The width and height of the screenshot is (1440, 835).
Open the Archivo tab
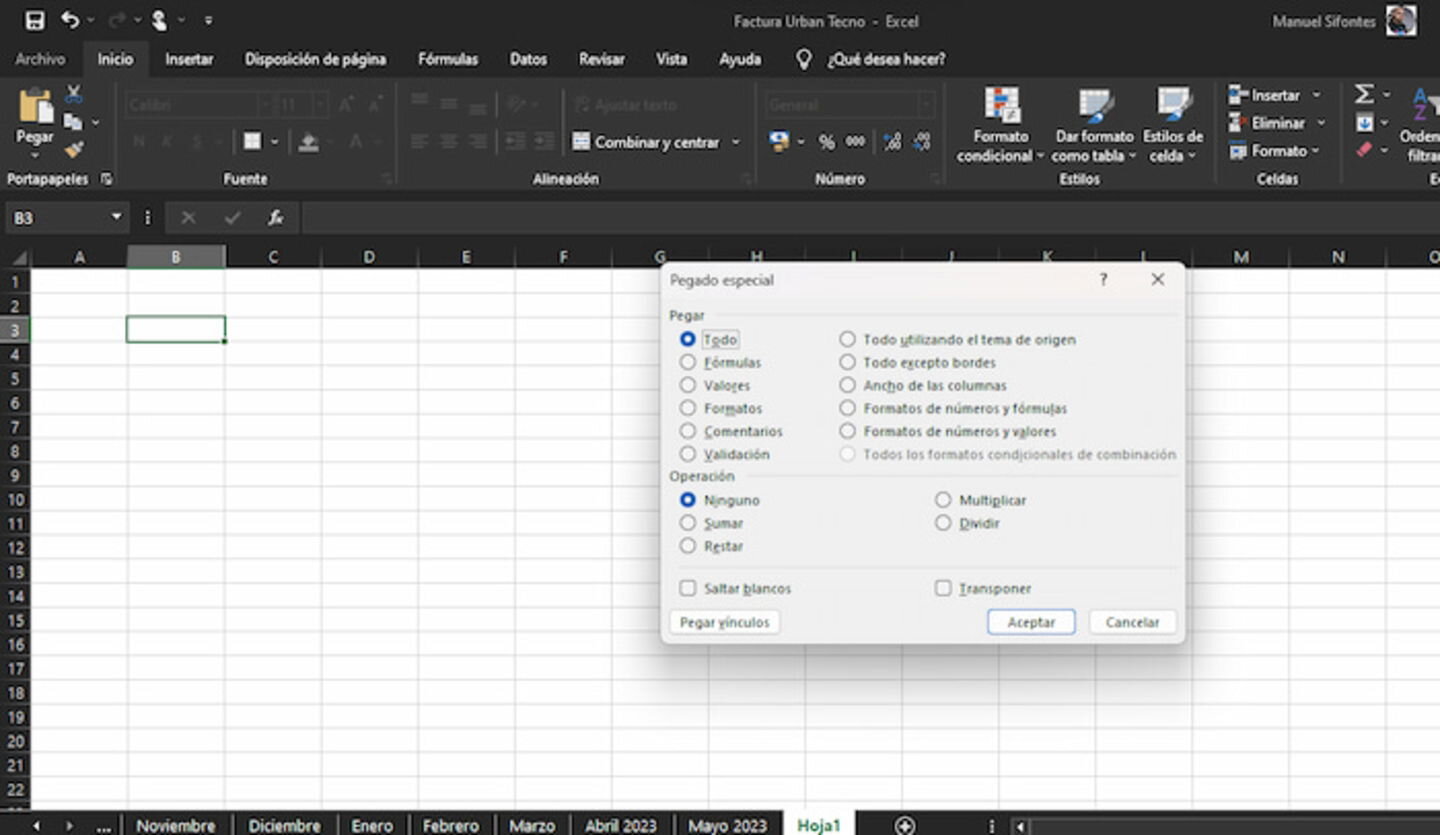pyautogui.click(x=40, y=59)
